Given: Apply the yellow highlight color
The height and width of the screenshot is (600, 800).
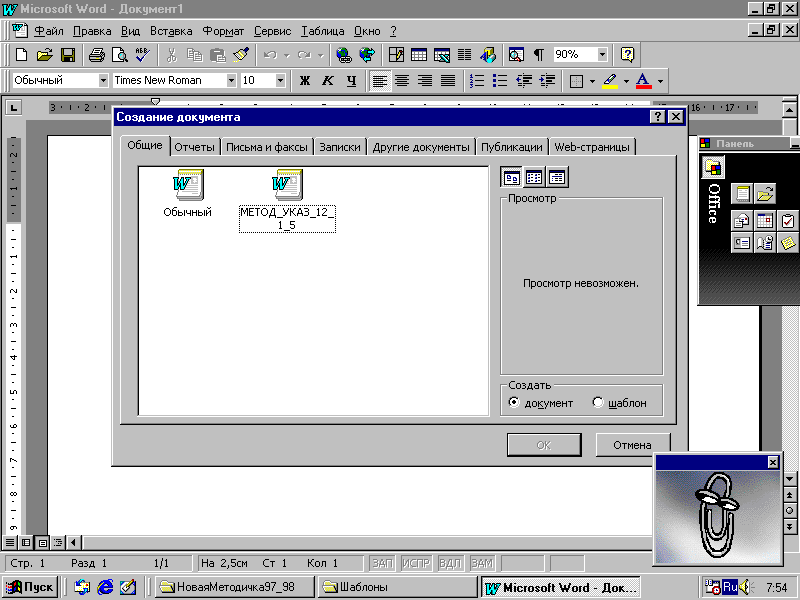Looking at the screenshot, I should pyautogui.click(x=610, y=81).
